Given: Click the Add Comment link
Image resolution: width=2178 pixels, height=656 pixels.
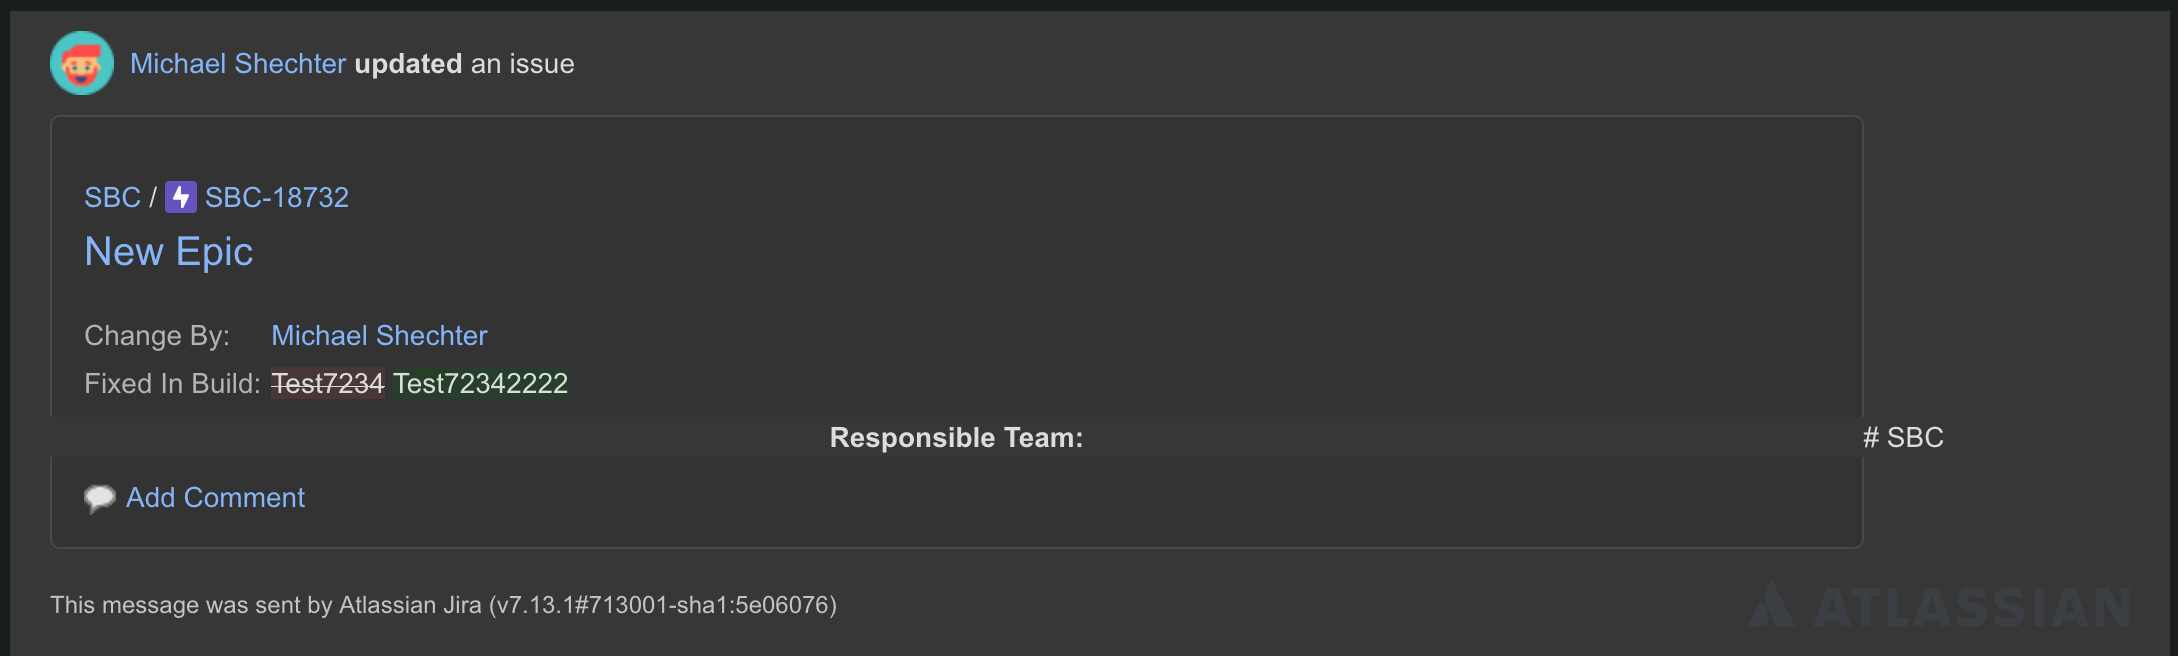Looking at the screenshot, I should 215,497.
